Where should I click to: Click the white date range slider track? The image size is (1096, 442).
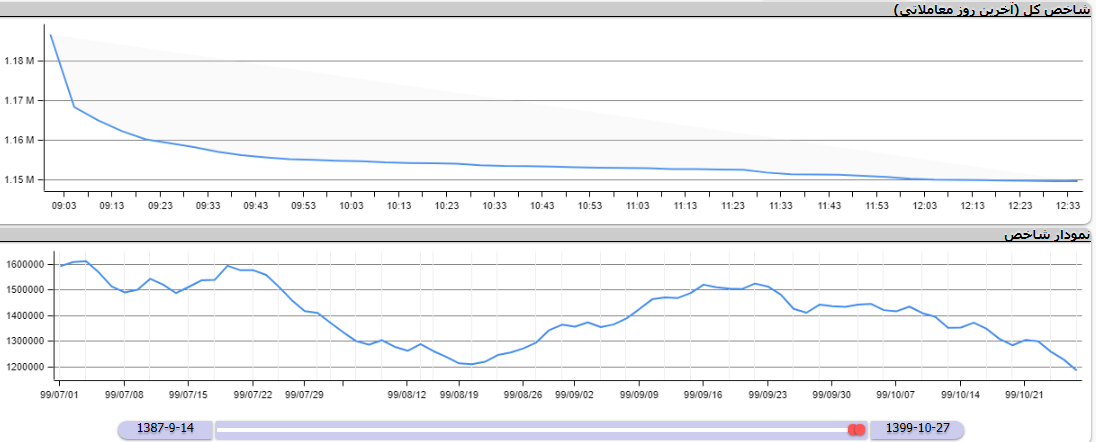(x=530, y=429)
